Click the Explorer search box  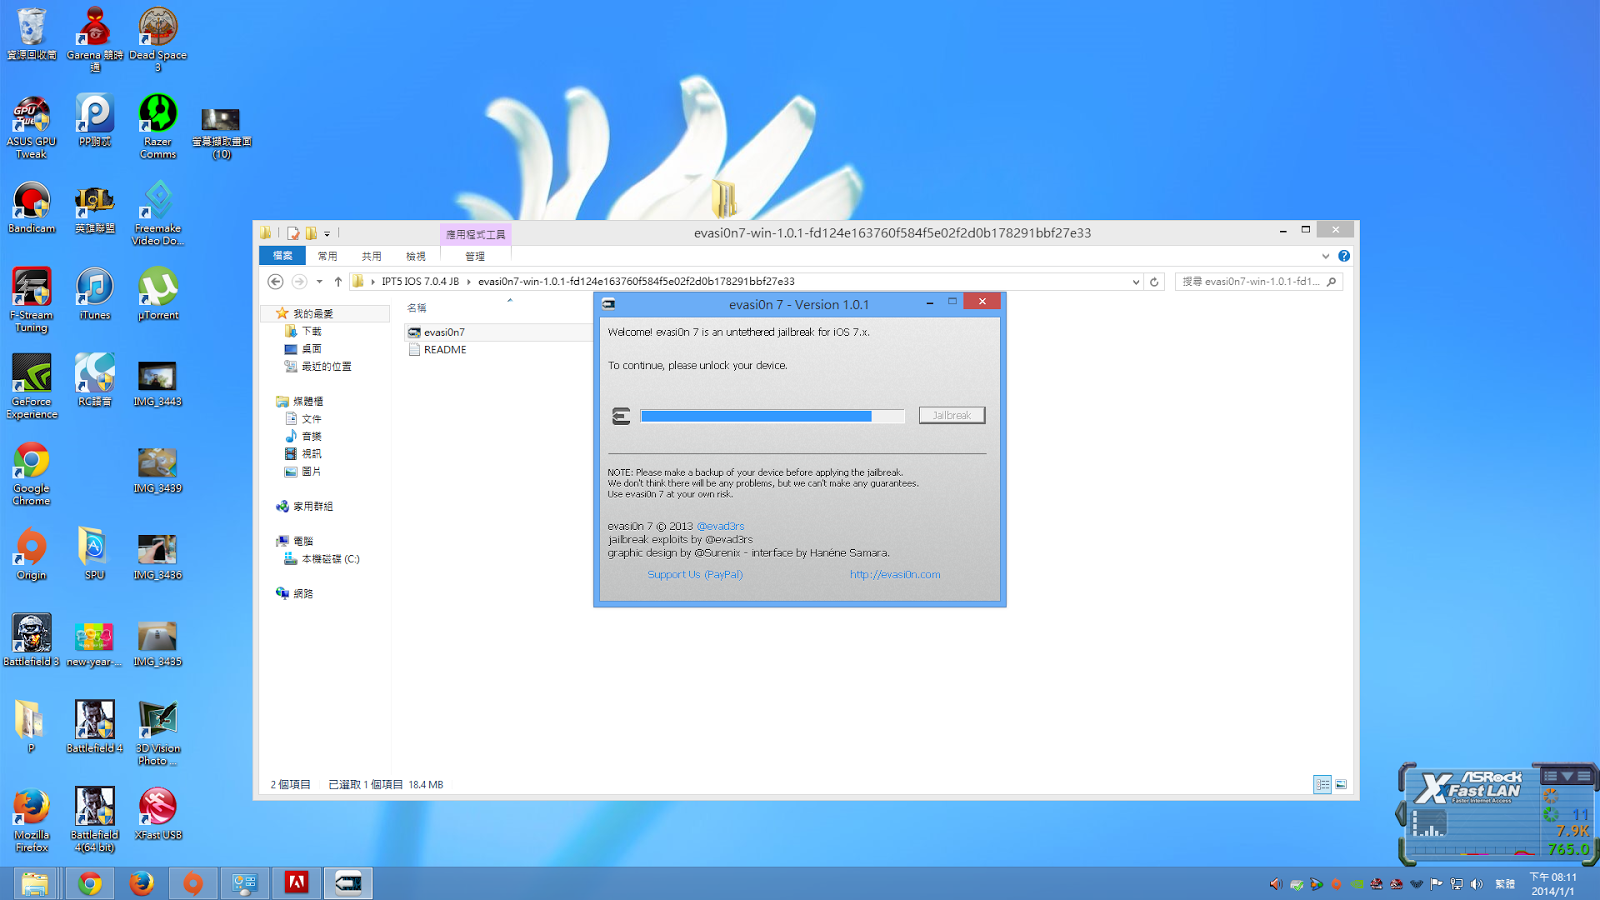(x=1258, y=282)
